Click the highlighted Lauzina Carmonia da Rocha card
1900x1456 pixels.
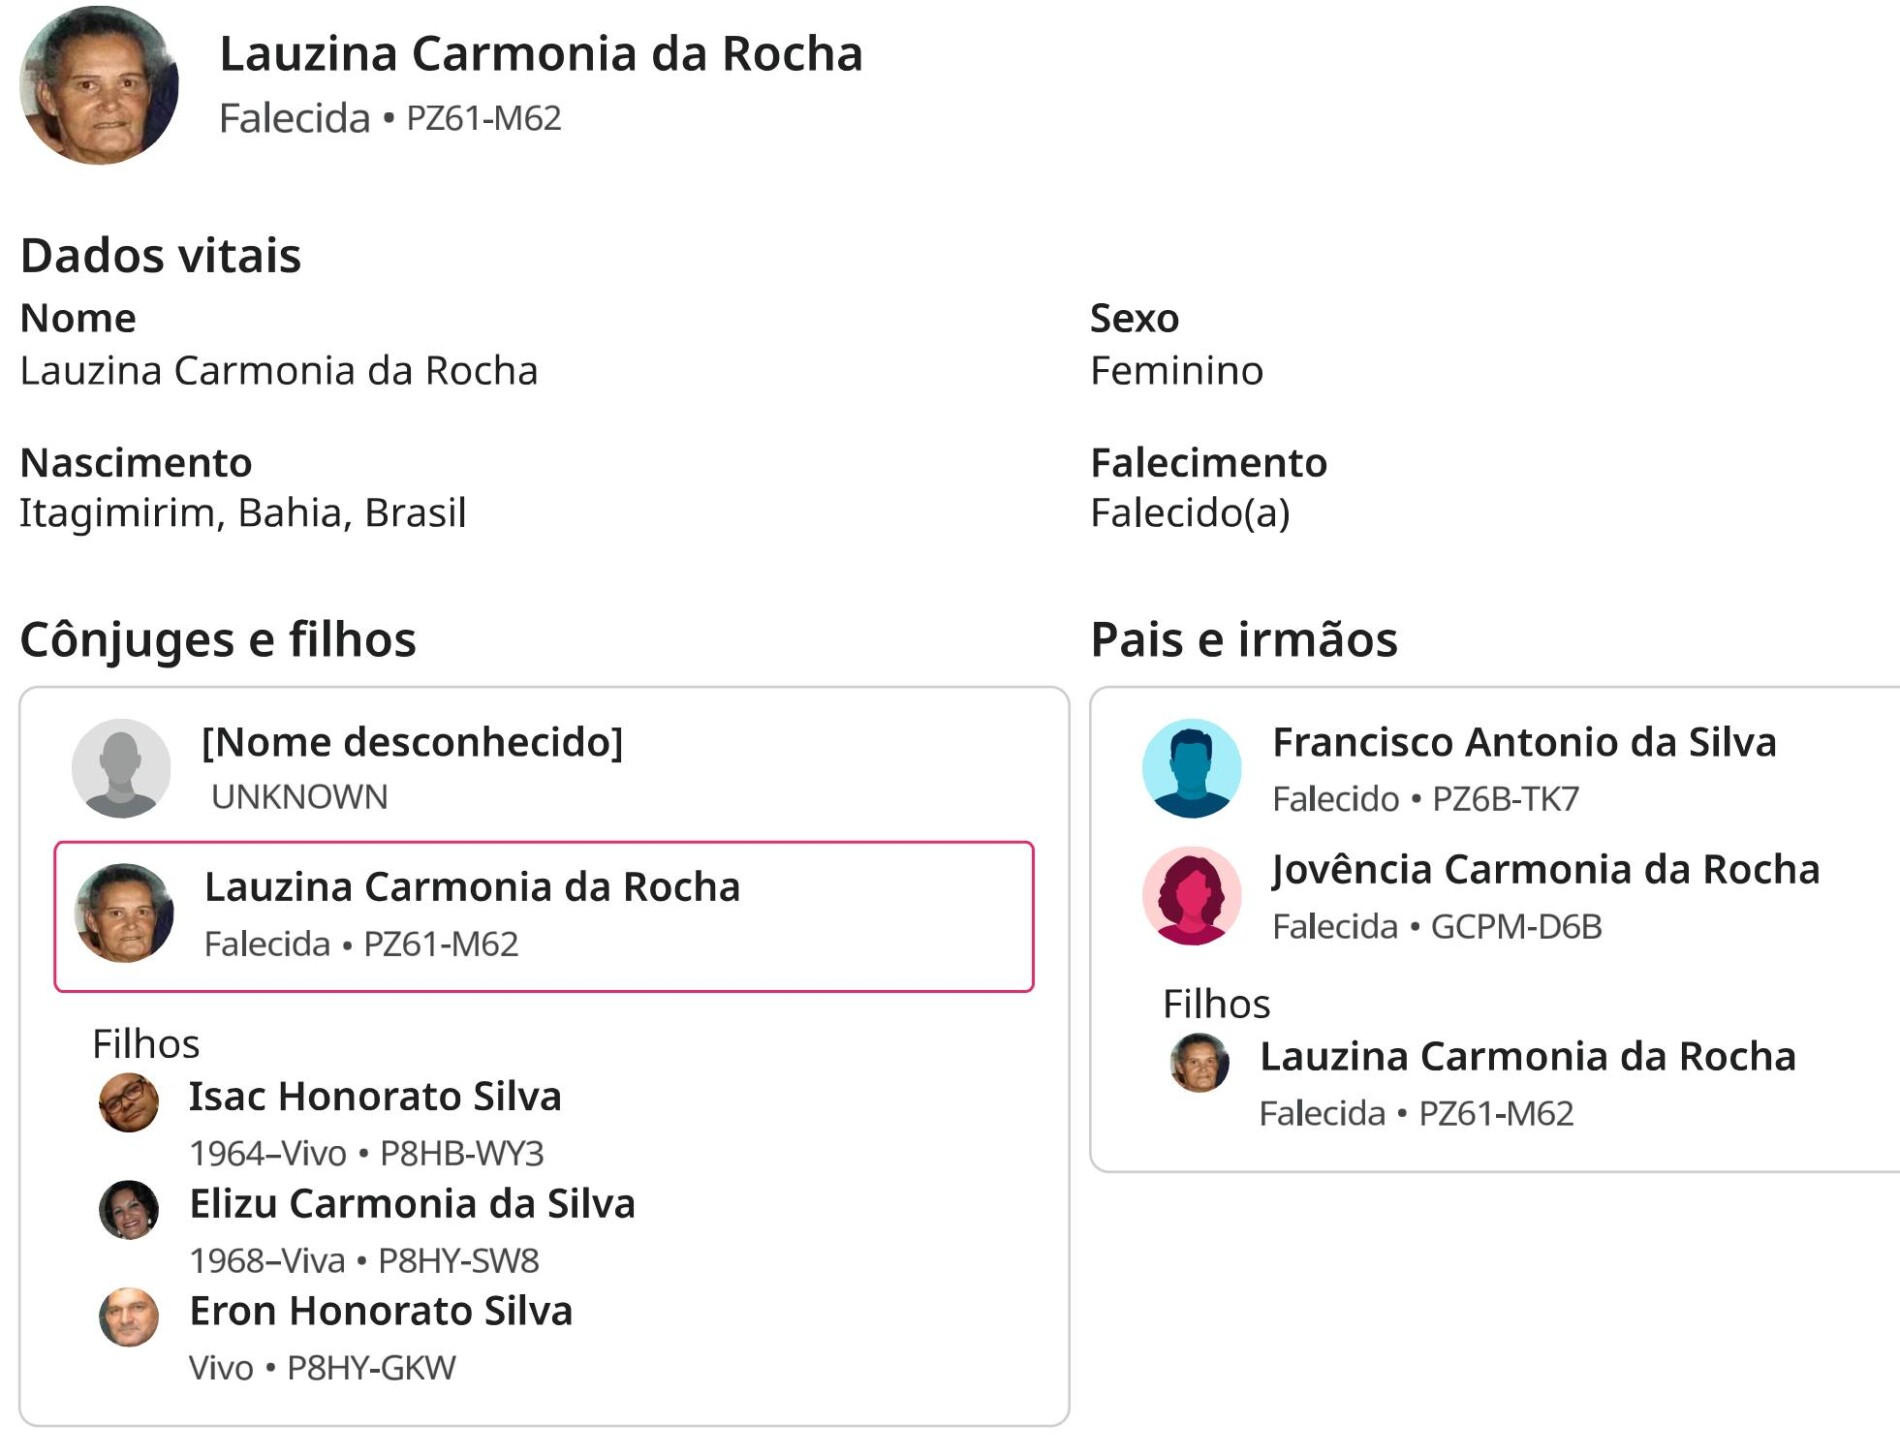pyautogui.click(x=544, y=916)
